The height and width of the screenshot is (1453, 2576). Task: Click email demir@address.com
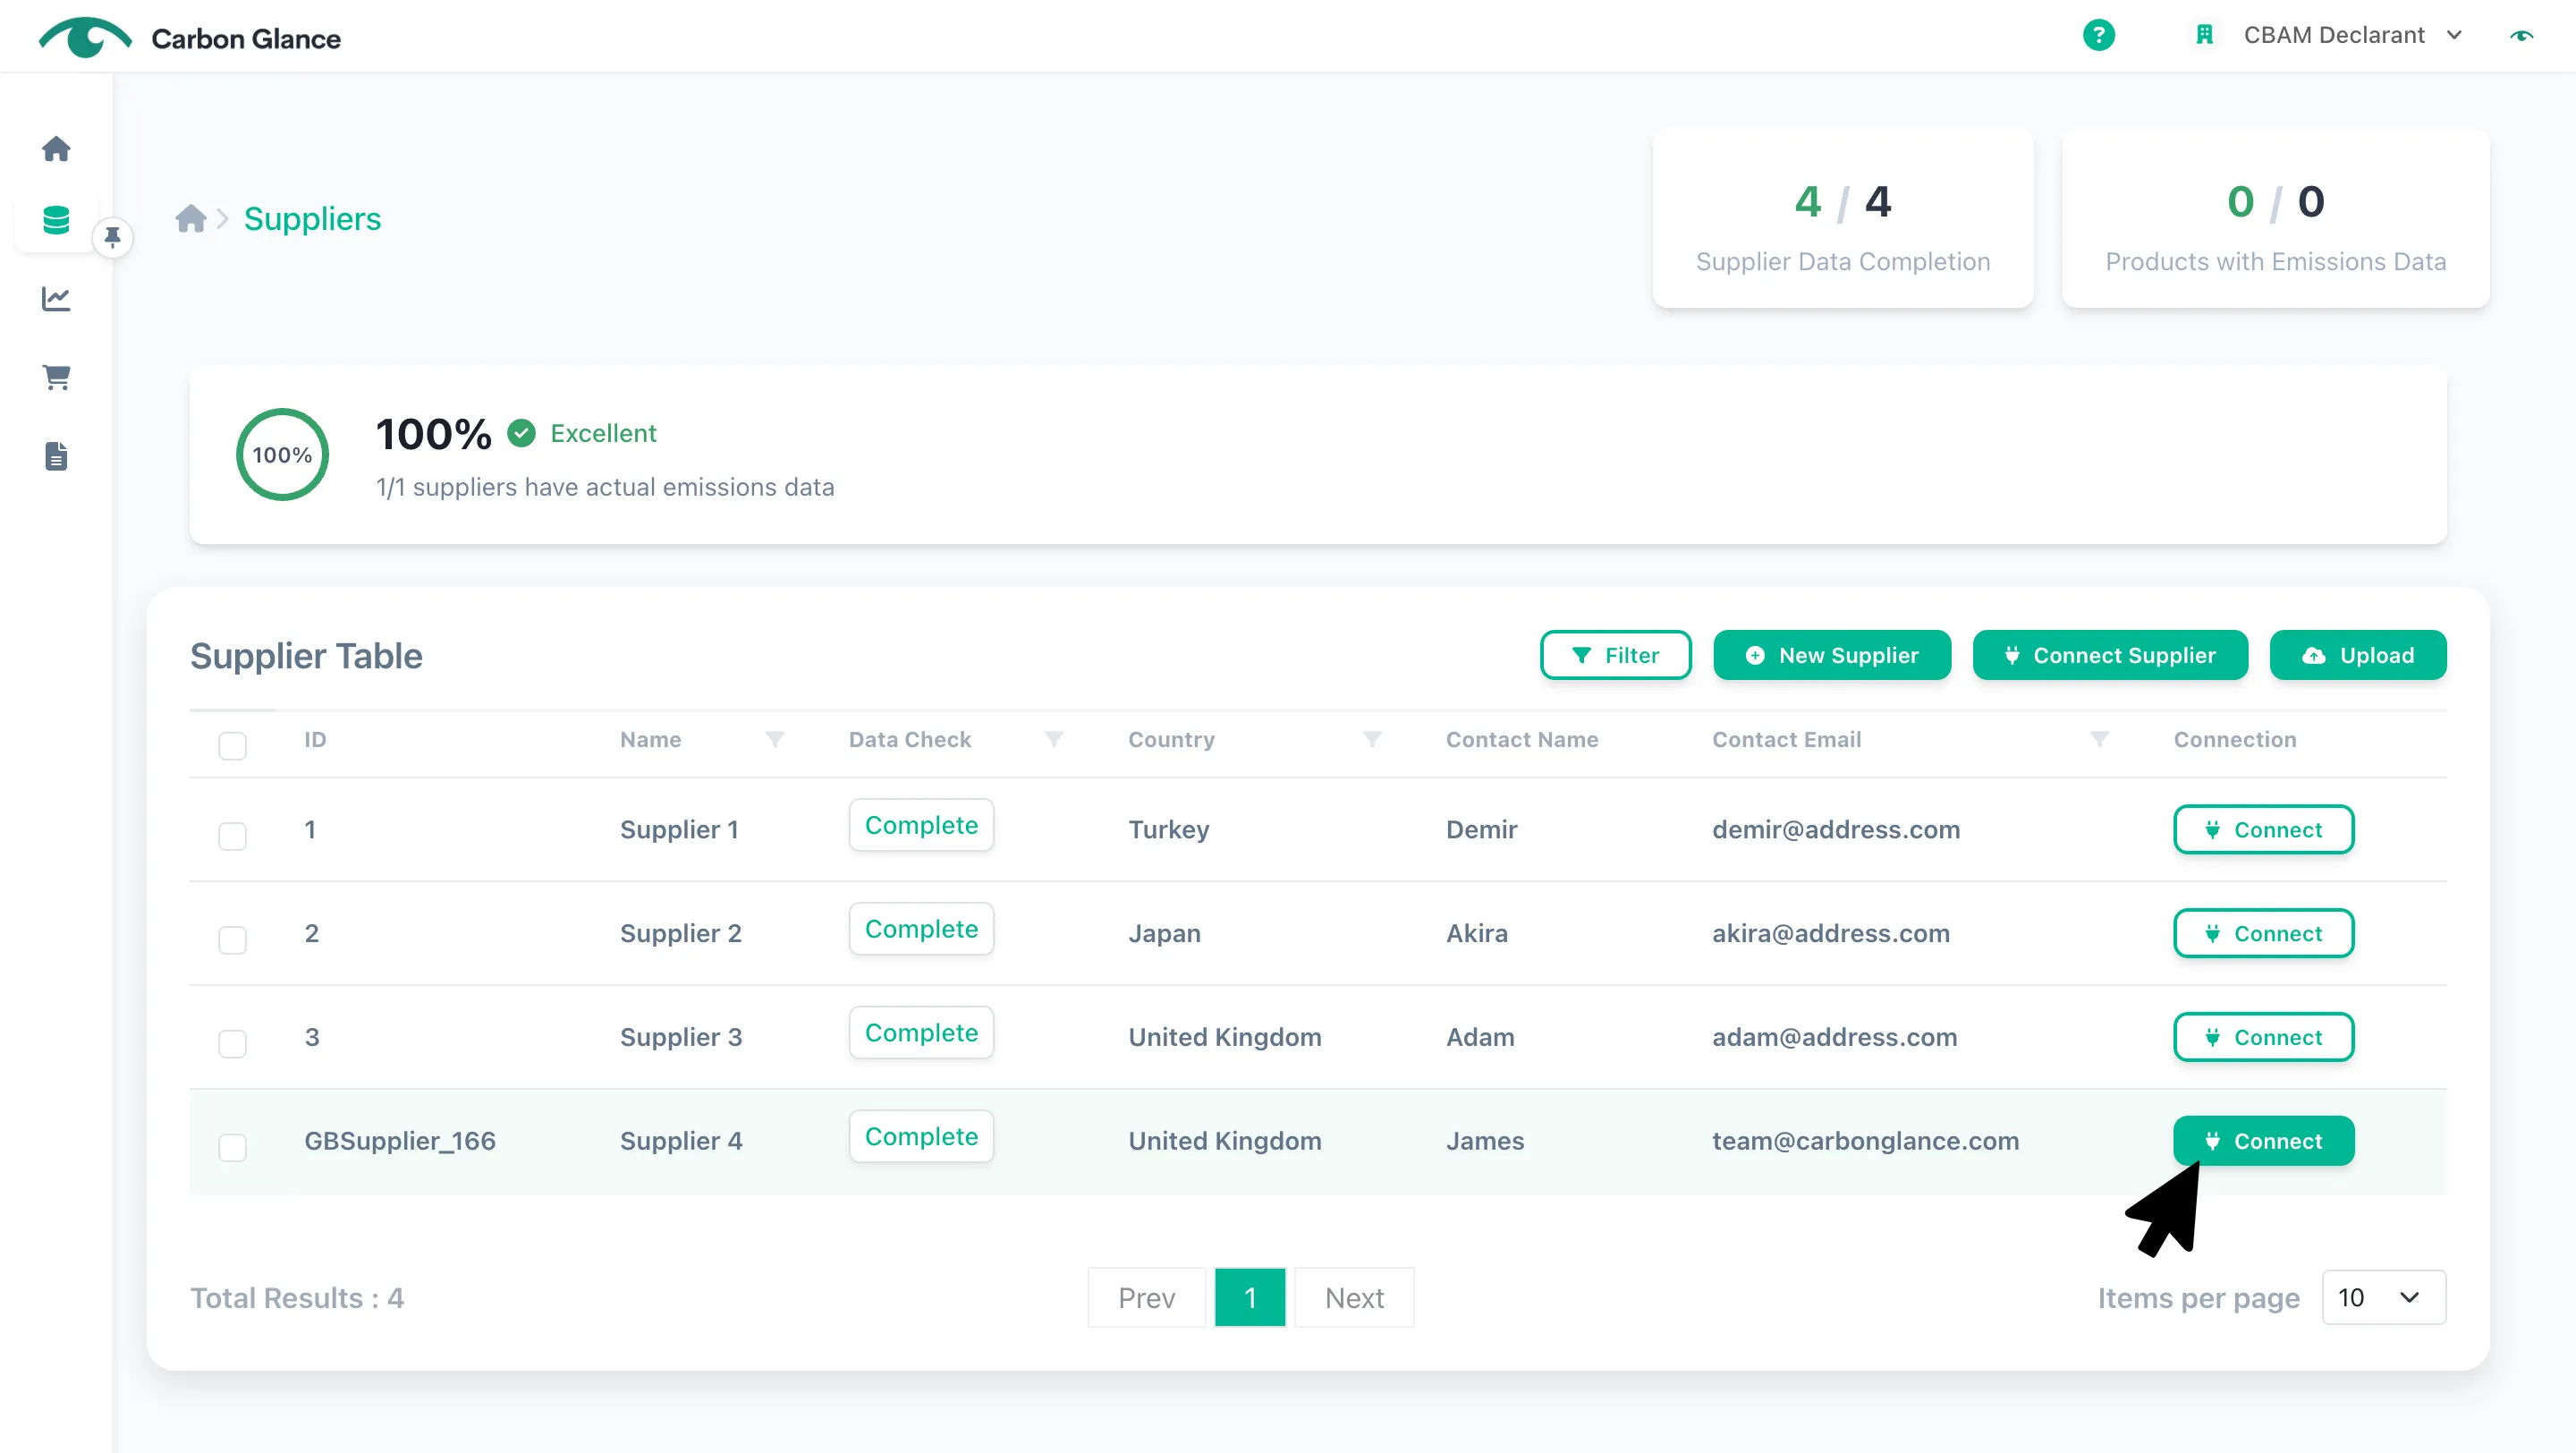coord(1836,829)
